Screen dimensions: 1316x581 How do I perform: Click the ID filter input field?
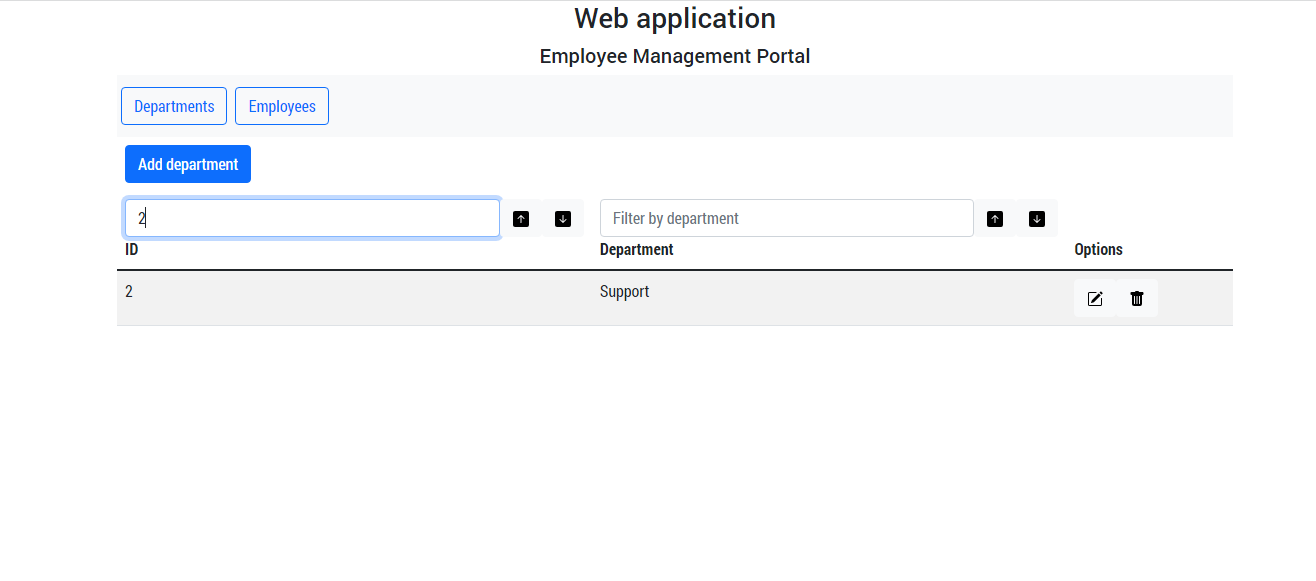pos(311,217)
